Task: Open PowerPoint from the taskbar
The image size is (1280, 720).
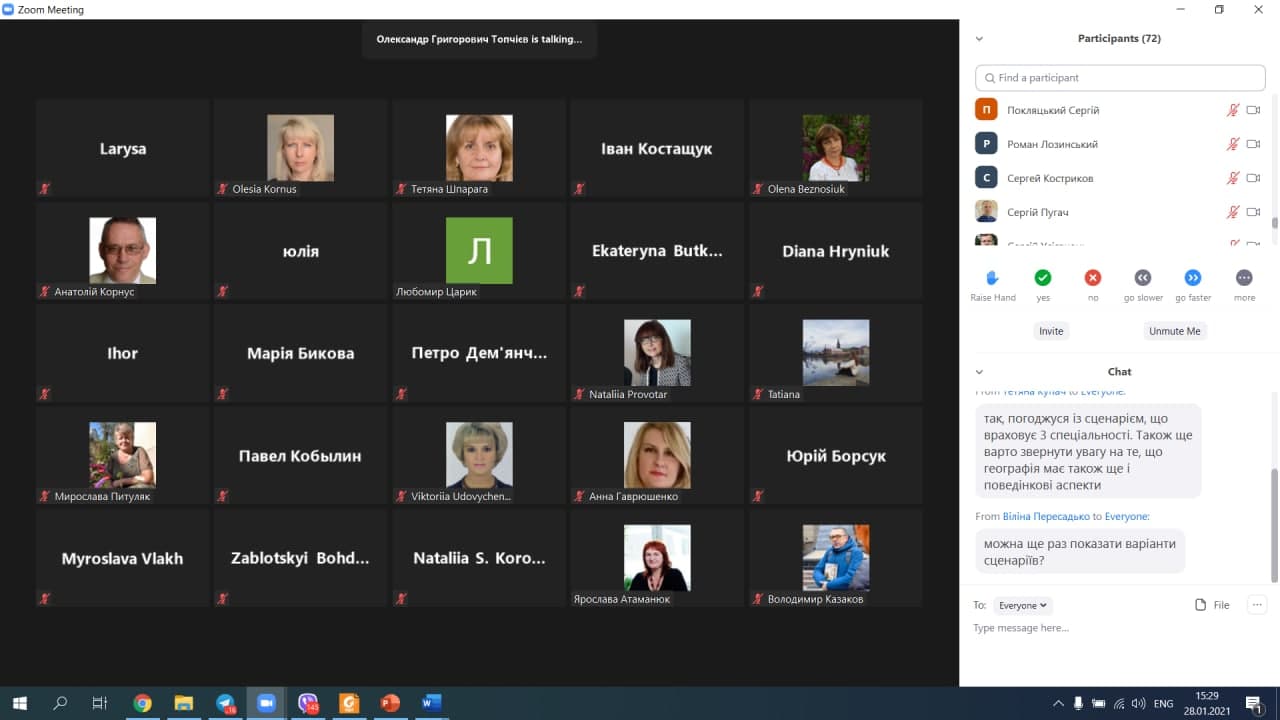Action: [390, 703]
